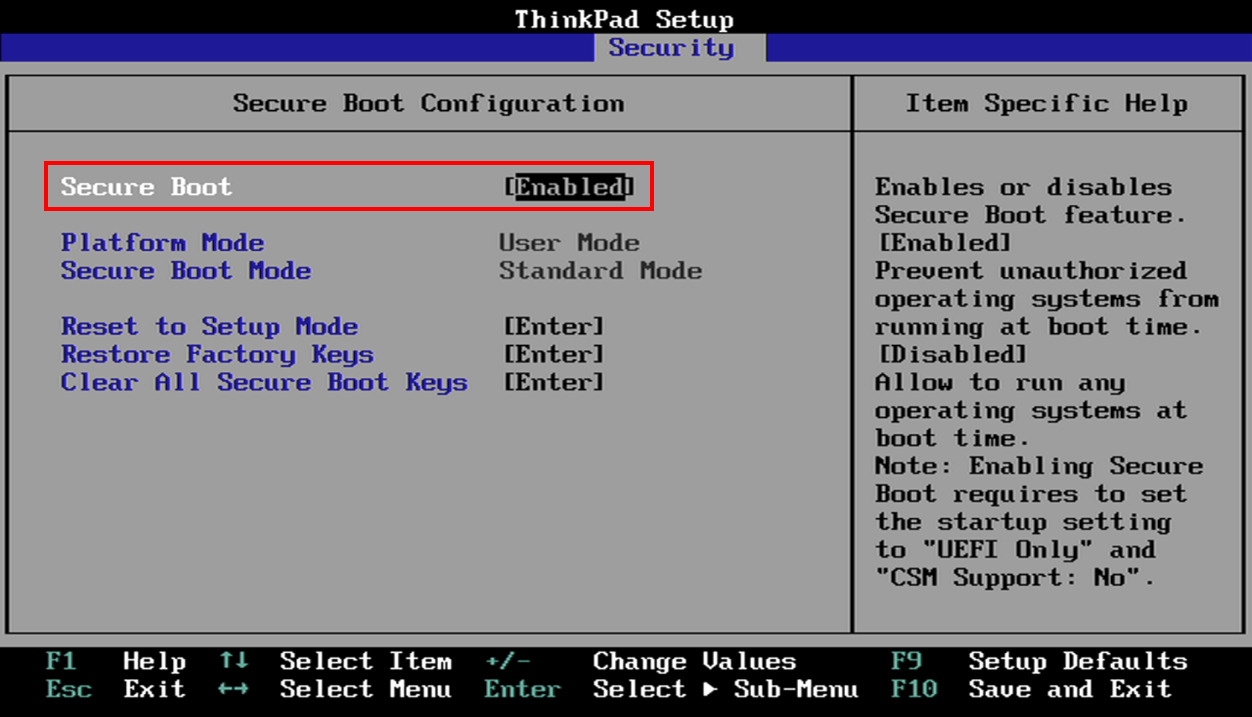Click the up-down arrows Select Item icon
The width and height of the screenshot is (1252, 717).
(233, 661)
